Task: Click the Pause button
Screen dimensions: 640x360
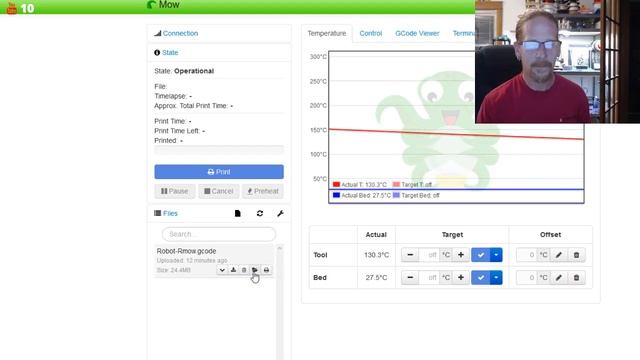Action: click(x=175, y=191)
